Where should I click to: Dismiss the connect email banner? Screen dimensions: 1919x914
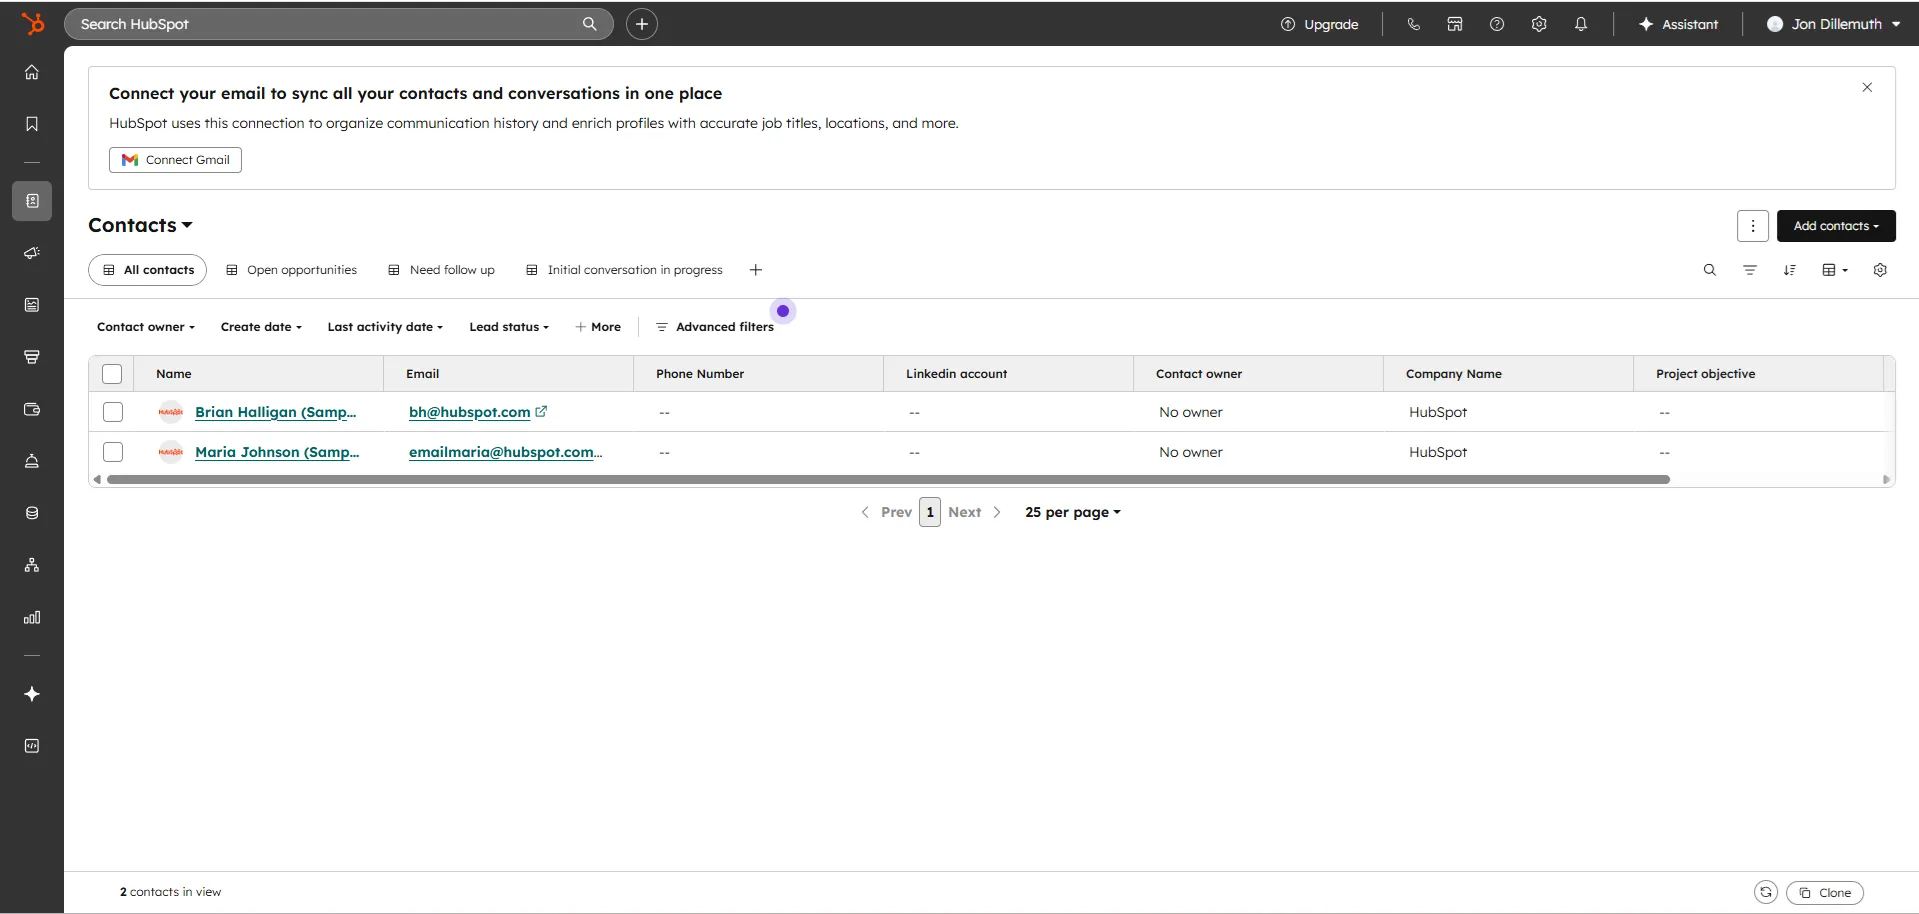coord(1867,88)
